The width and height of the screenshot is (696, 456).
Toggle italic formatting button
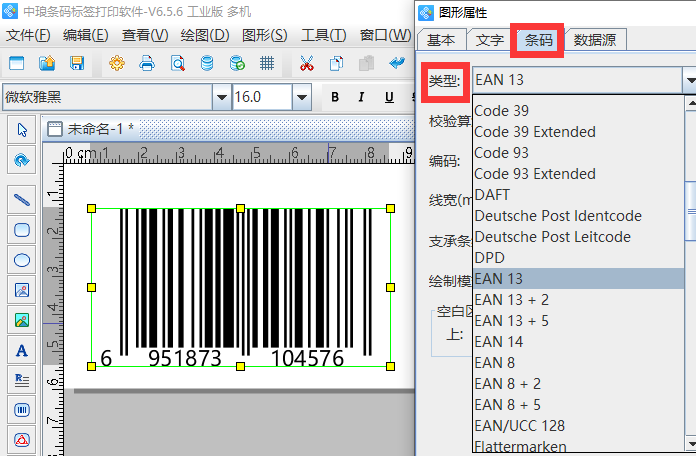[x=361, y=97]
